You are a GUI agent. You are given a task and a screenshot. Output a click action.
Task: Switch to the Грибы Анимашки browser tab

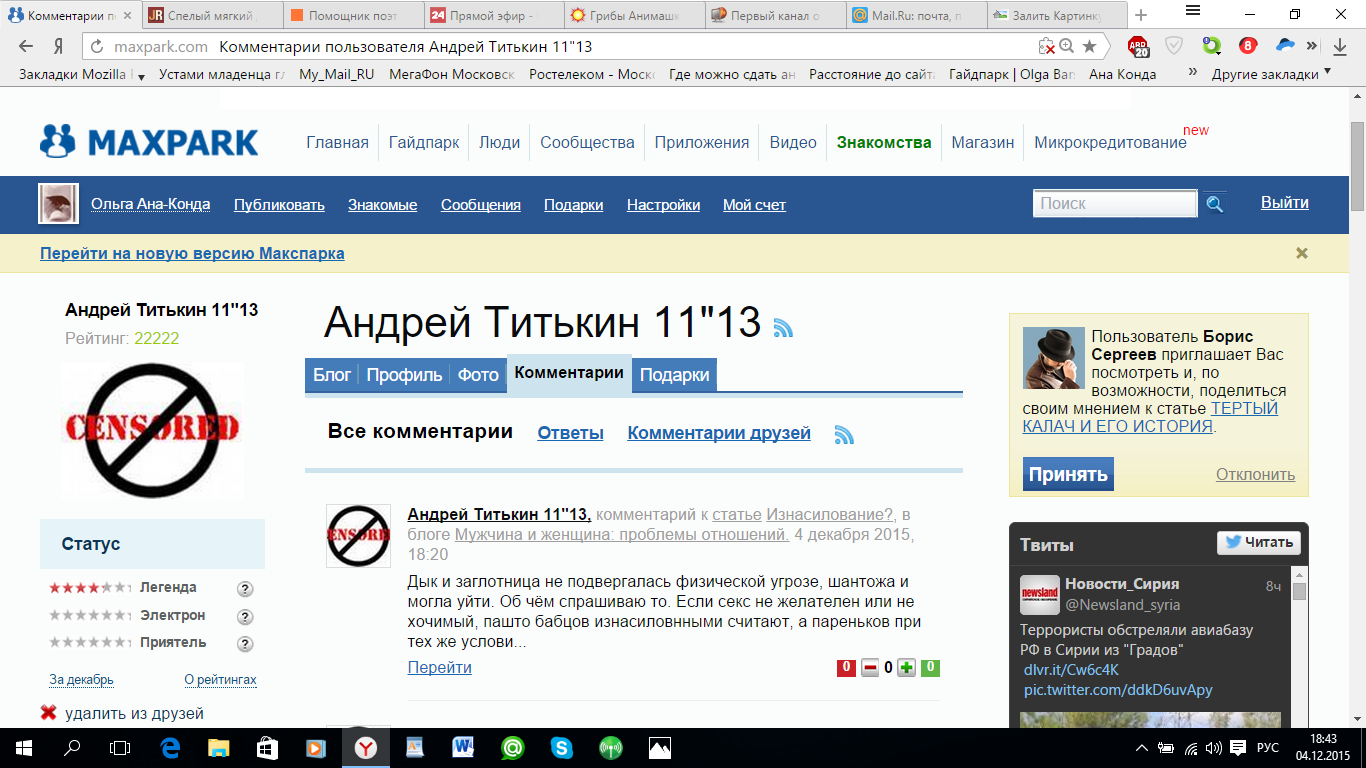pos(634,15)
